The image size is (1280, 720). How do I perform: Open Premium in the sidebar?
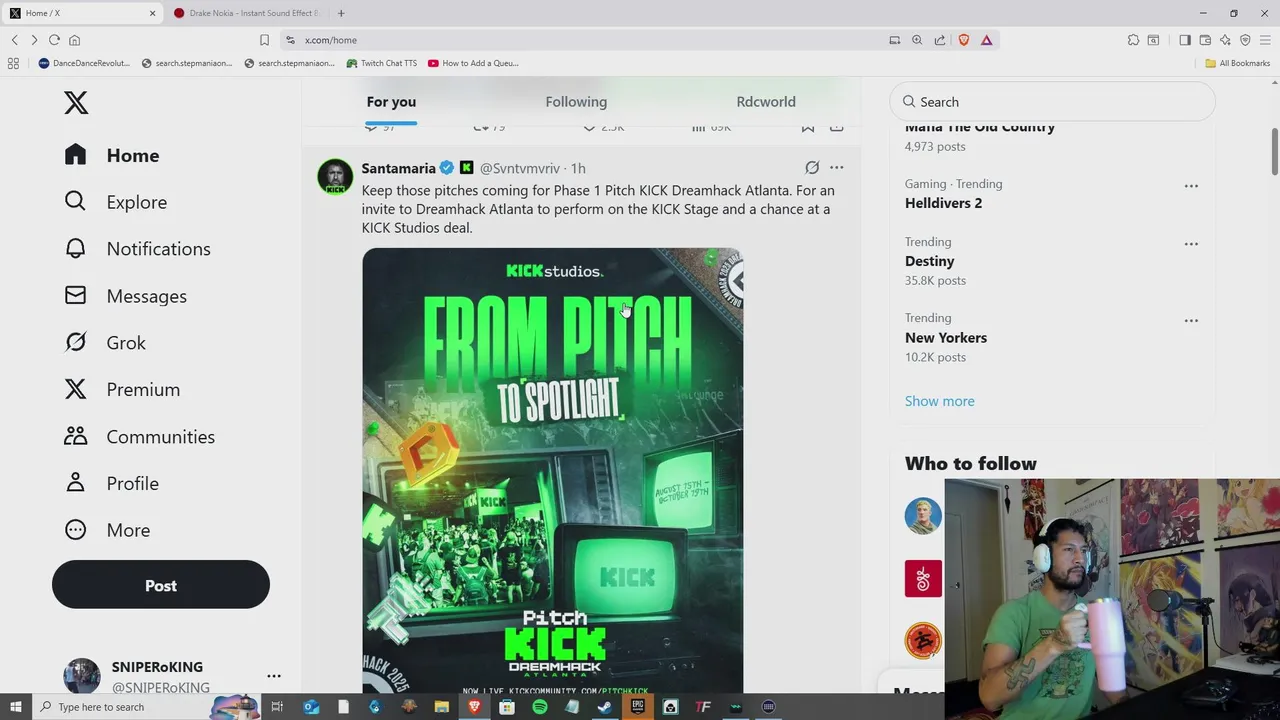pos(122,390)
